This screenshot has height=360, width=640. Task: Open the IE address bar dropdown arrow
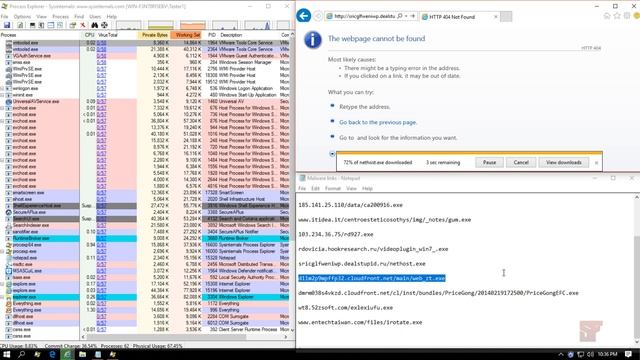tap(406, 16)
